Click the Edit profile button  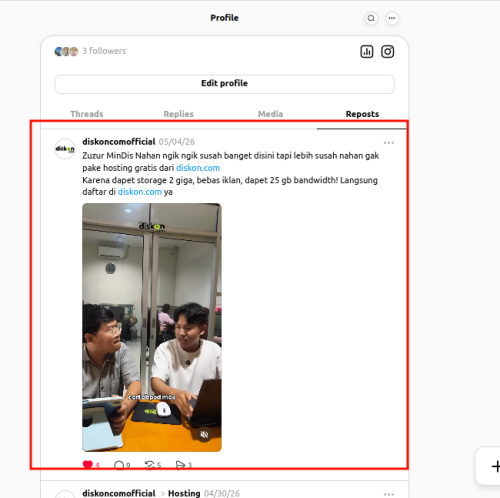click(224, 84)
